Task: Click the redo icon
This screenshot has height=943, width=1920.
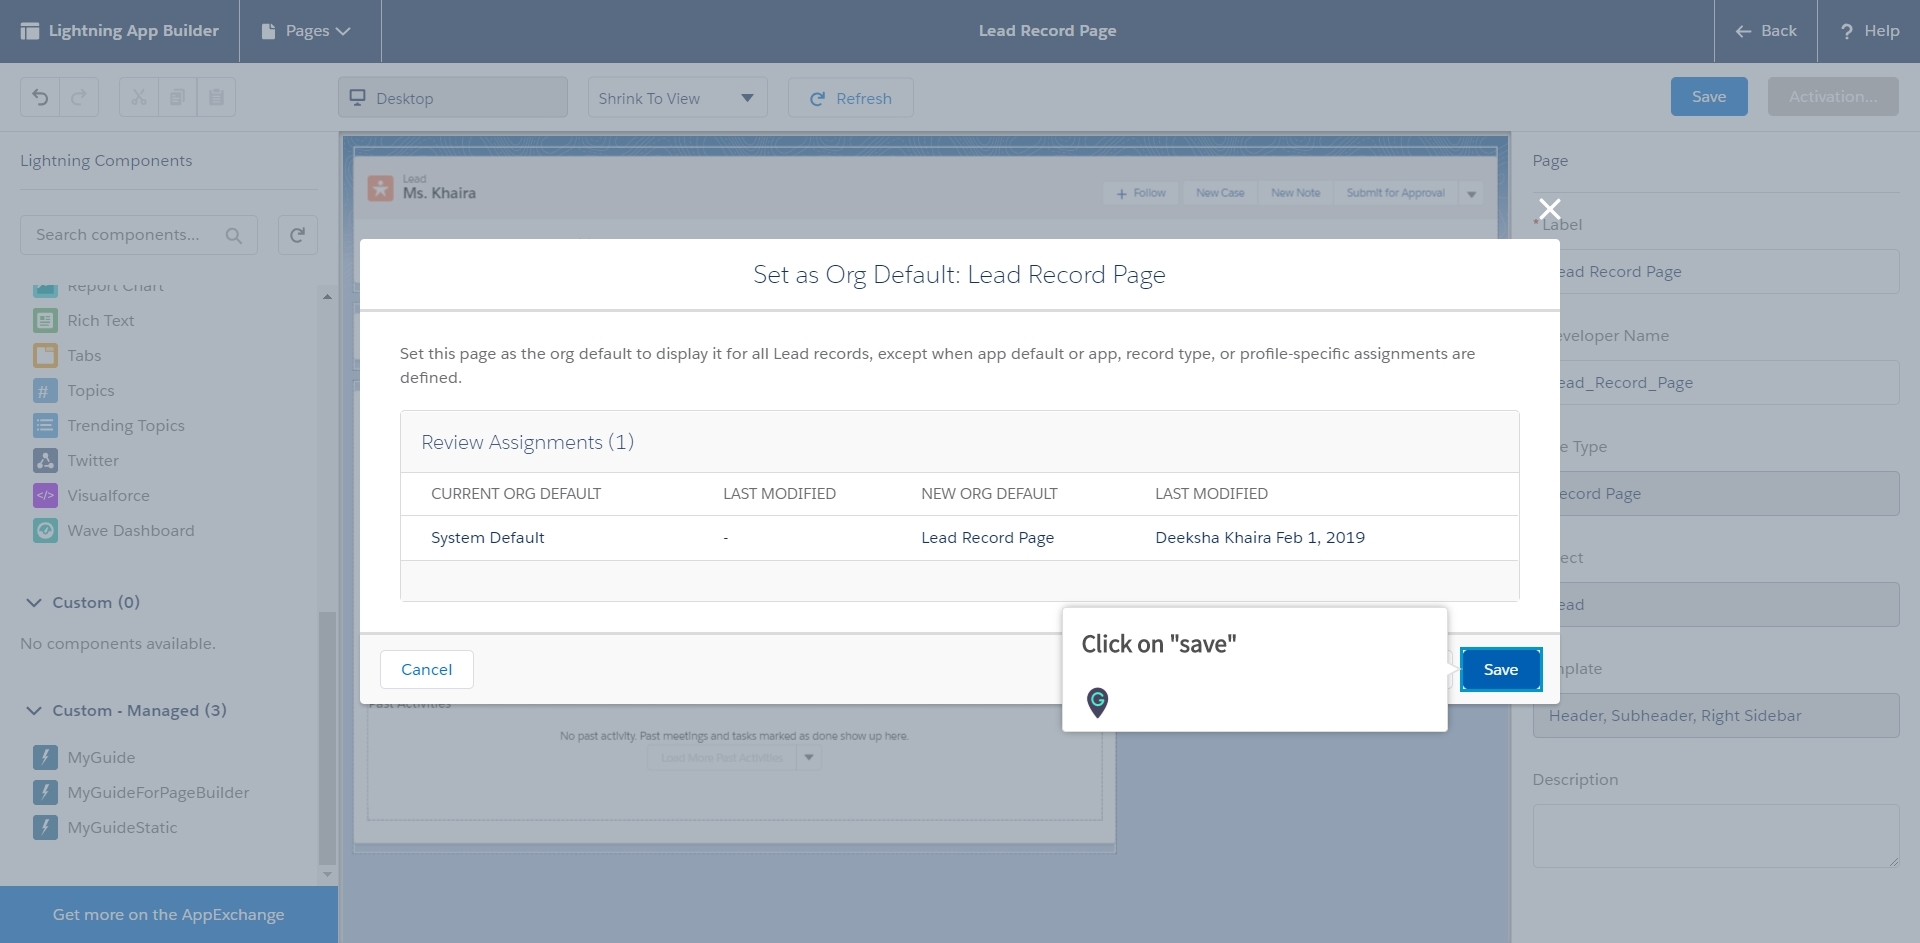Action: 78,97
